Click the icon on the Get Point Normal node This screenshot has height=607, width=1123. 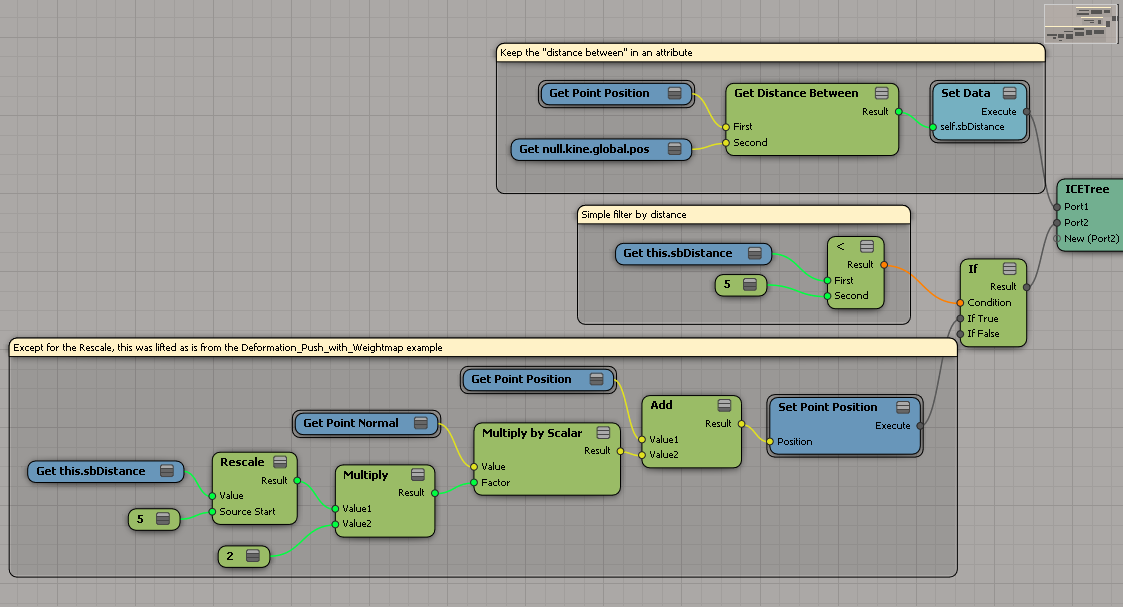[420, 423]
